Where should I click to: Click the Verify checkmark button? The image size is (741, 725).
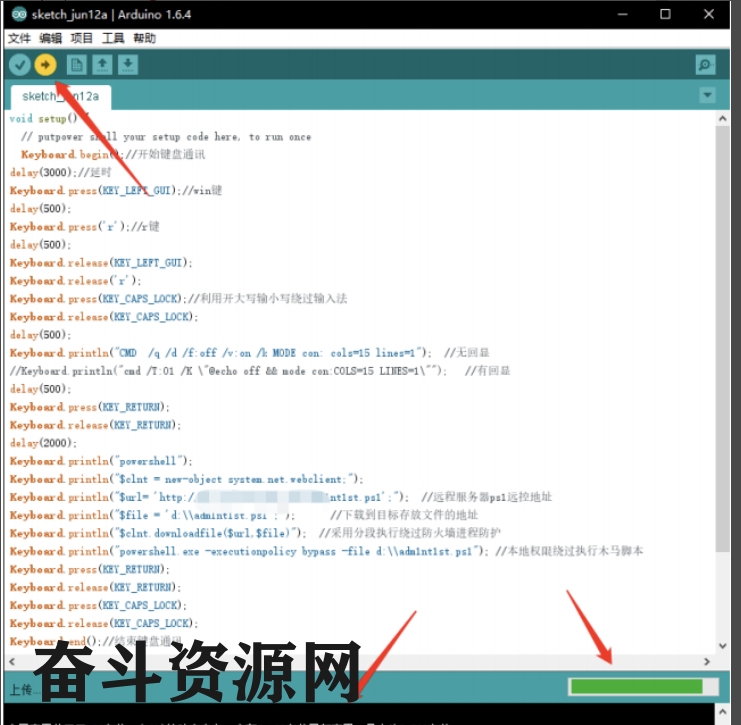tap(20, 65)
